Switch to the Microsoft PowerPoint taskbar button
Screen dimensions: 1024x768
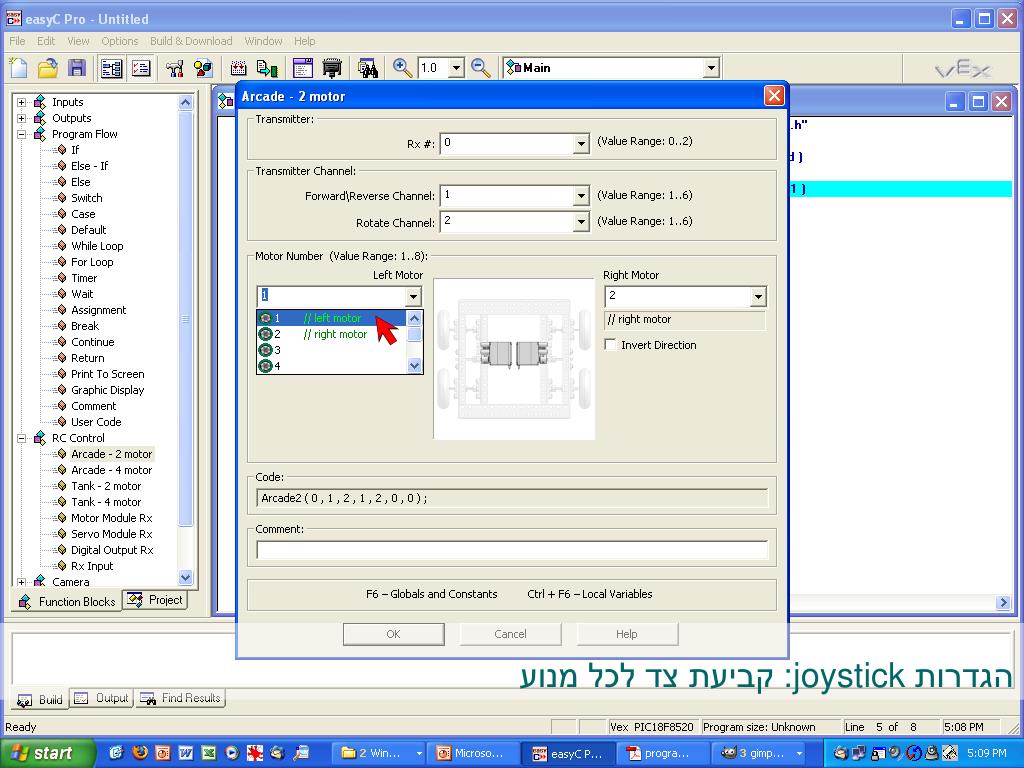click(474, 753)
